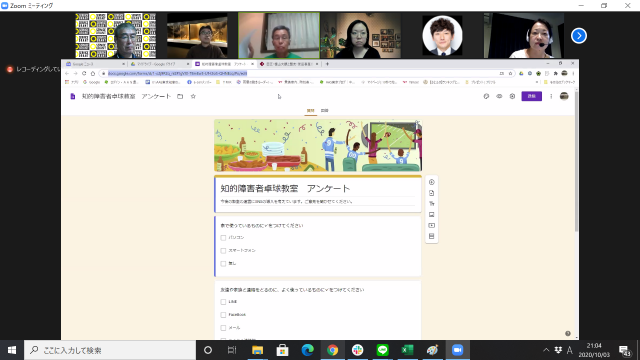Open the customize theme palette icon

point(486,96)
